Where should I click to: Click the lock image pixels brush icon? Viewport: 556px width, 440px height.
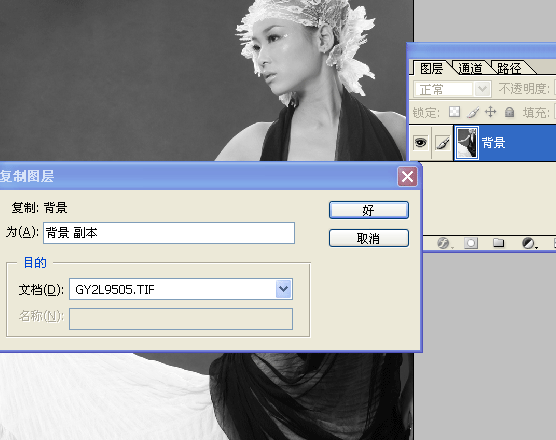pos(473,112)
